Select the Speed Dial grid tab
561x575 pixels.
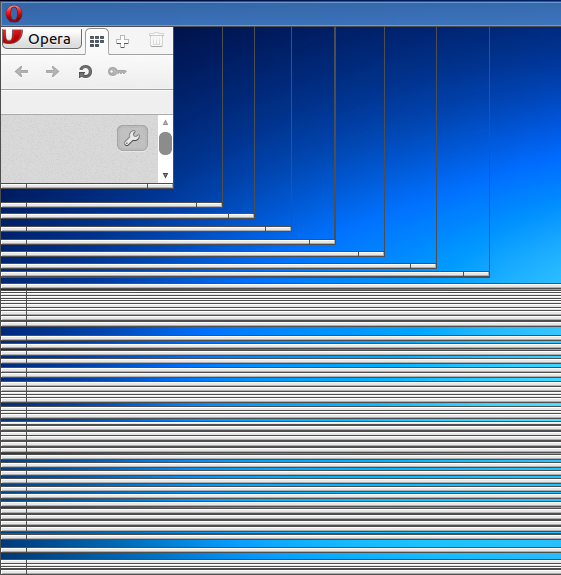(97, 41)
